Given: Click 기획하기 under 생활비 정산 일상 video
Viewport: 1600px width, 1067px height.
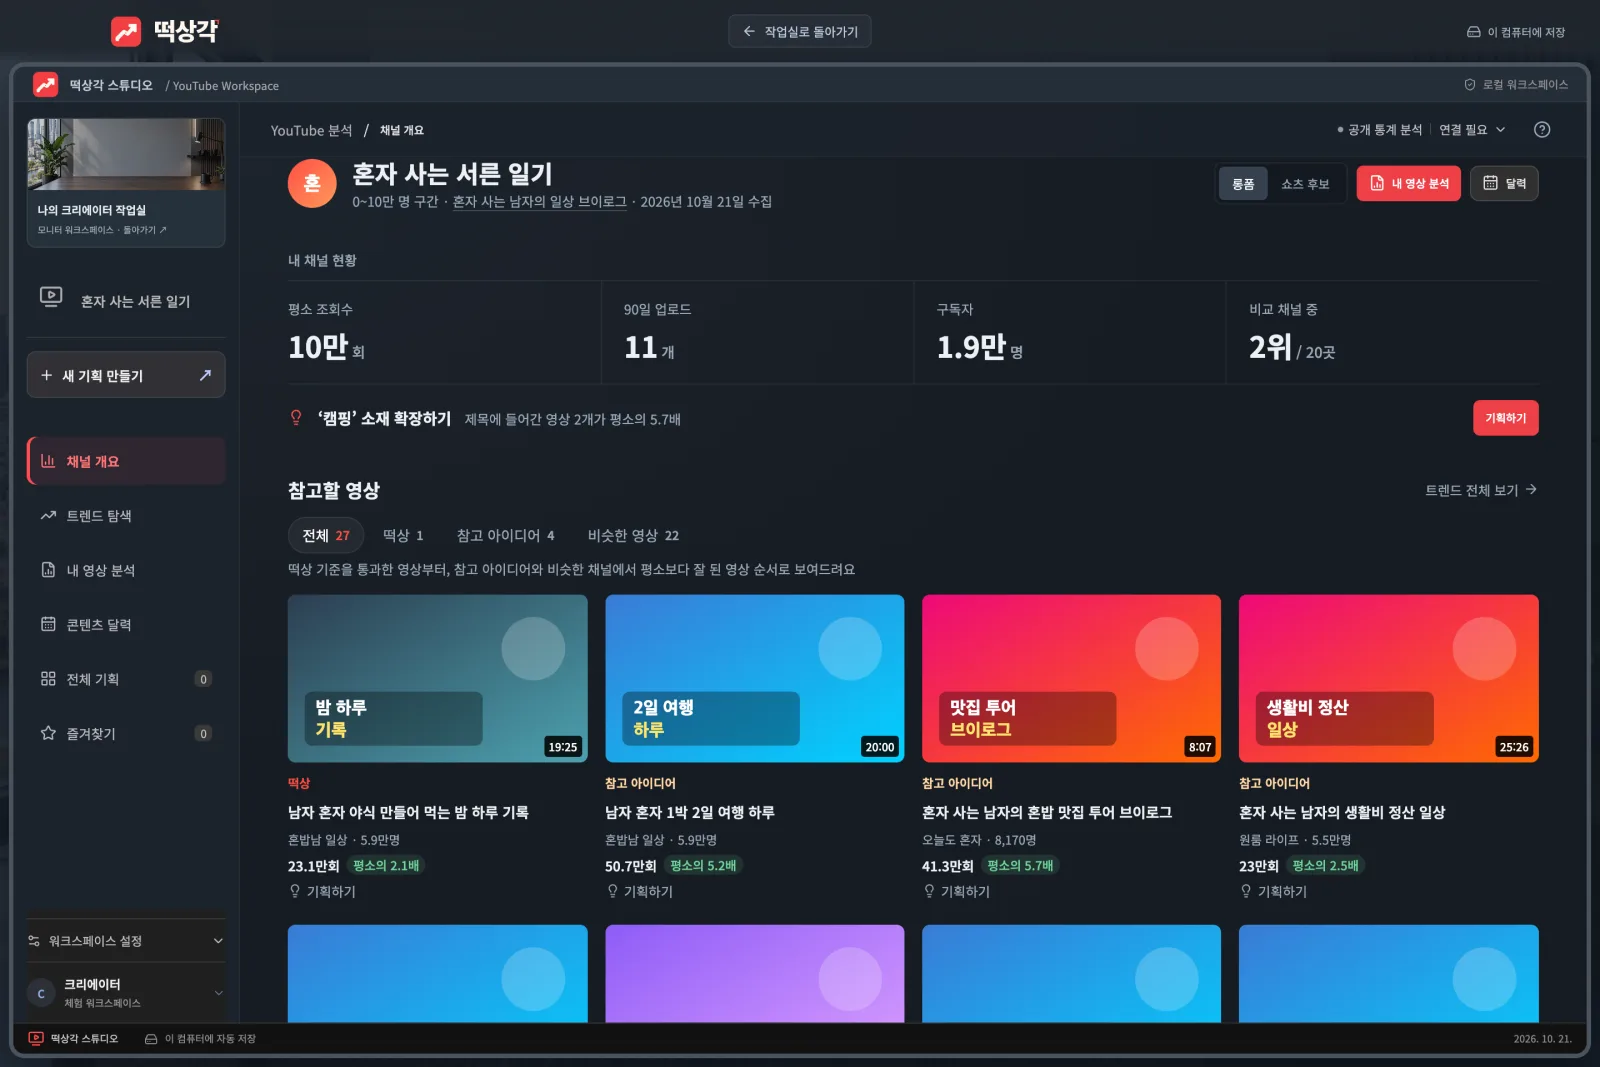Looking at the screenshot, I should pos(1273,891).
